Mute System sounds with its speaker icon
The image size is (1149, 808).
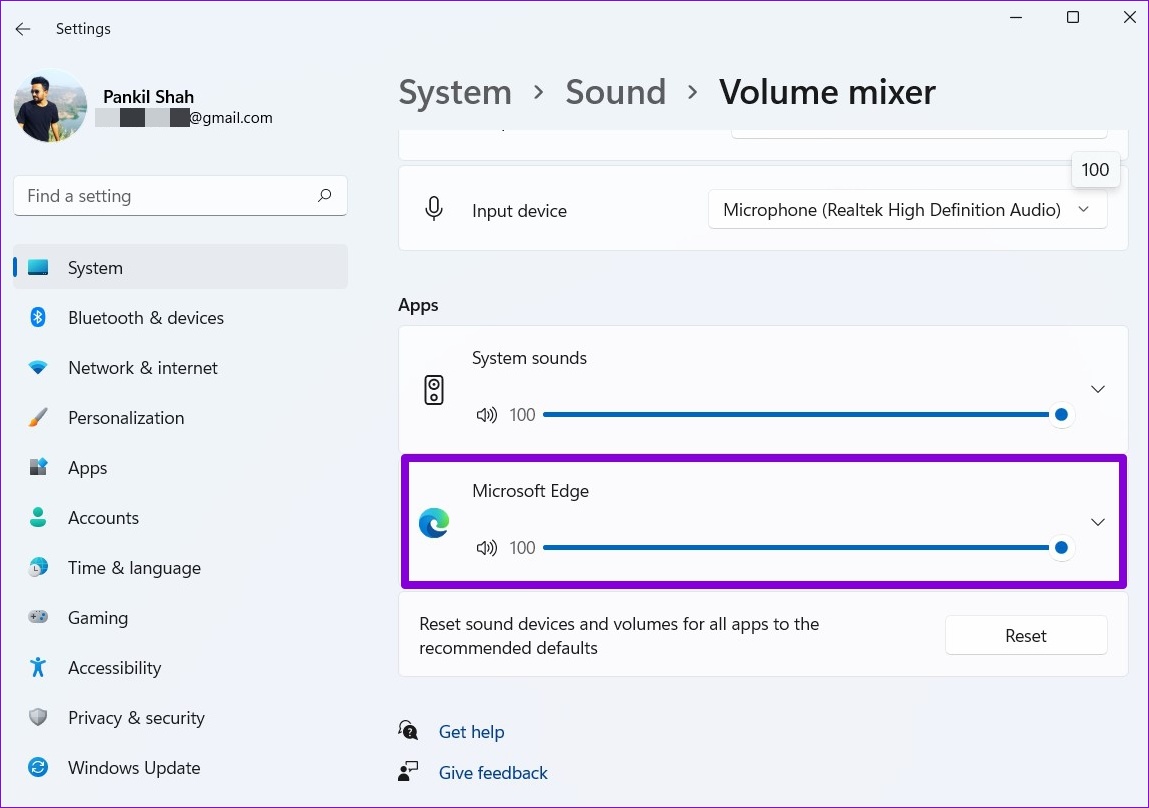click(487, 414)
